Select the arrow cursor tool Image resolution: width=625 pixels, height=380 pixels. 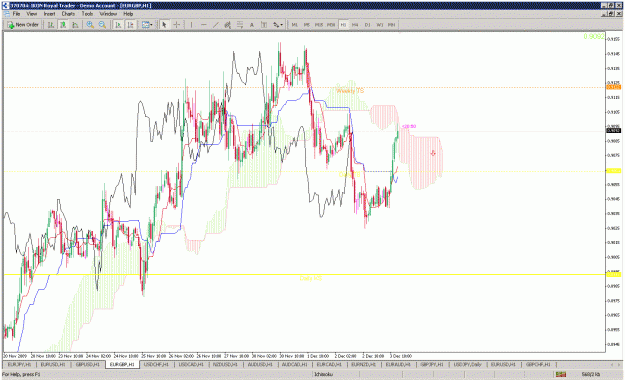(164, 25)
